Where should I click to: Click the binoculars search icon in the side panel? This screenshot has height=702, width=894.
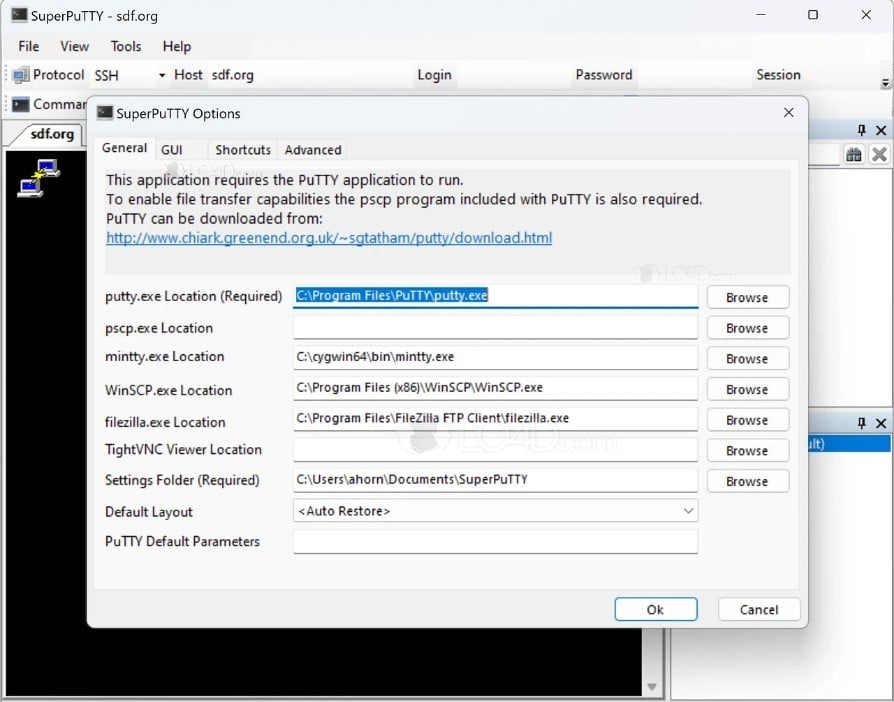854,154
